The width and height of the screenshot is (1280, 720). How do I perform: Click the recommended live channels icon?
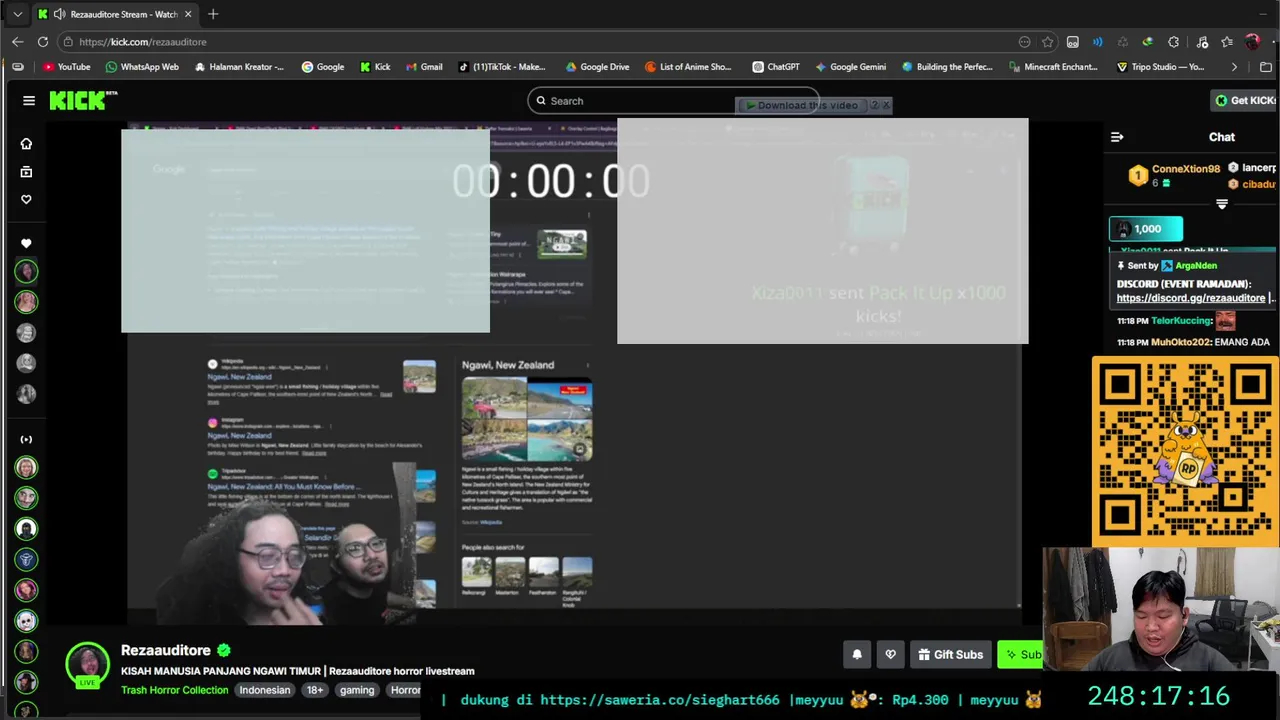click(26, 439)
